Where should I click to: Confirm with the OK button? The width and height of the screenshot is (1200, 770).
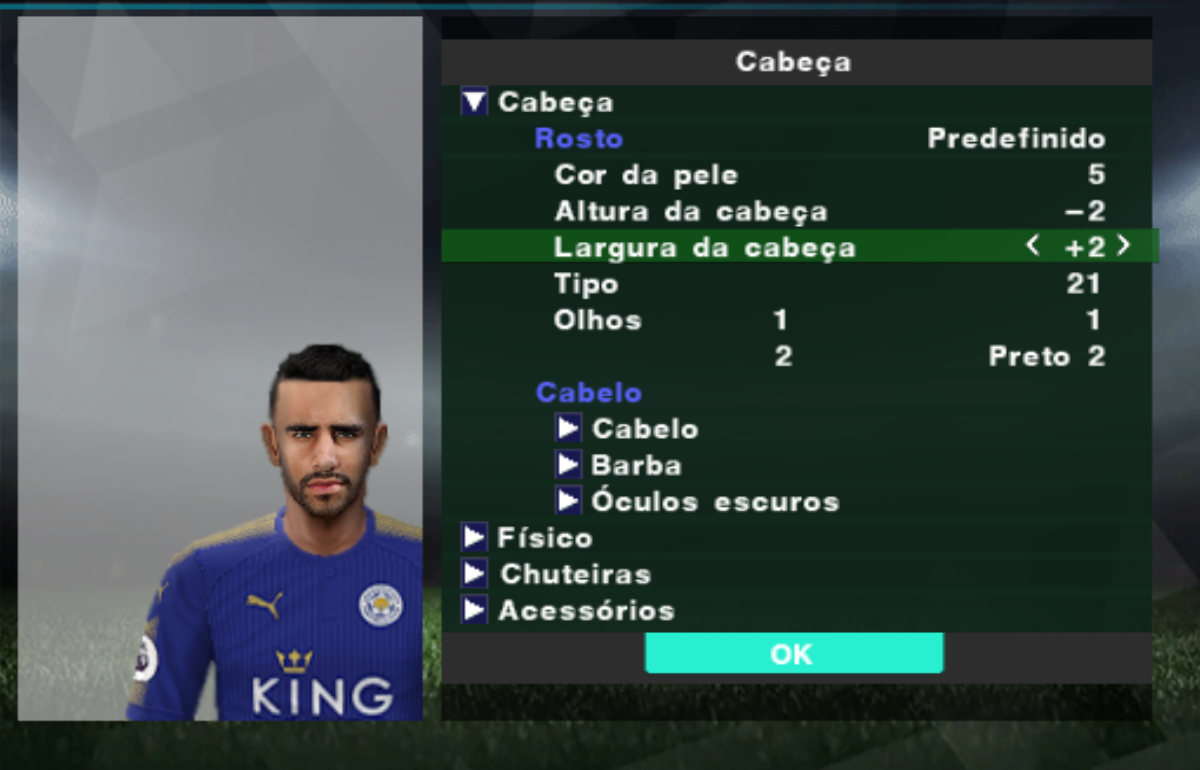tap(794, 654)
